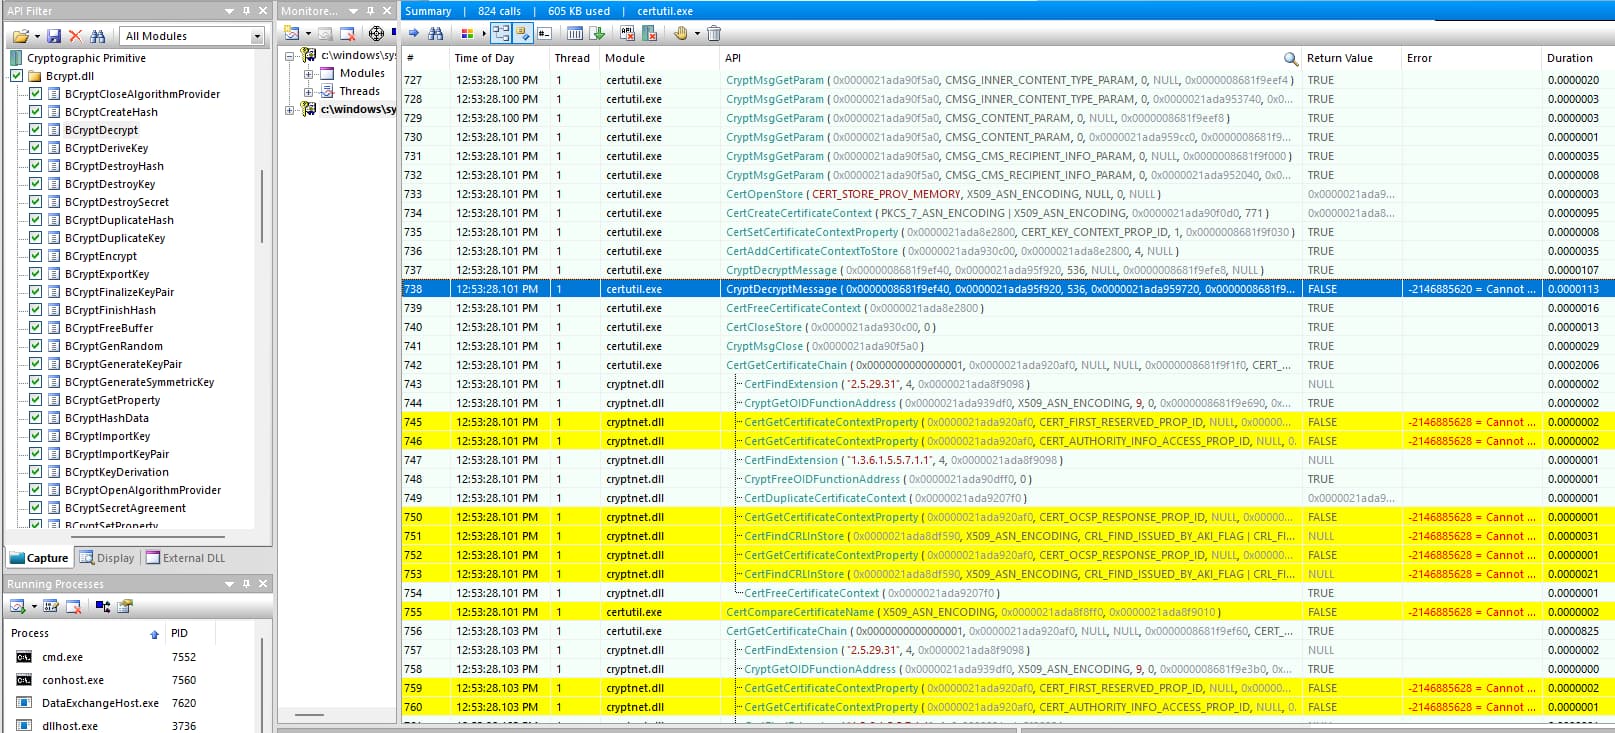Click columns layout icon in Summary toolbar
The height and width of the screenshot is (733, 1615).
click(575, 33)
